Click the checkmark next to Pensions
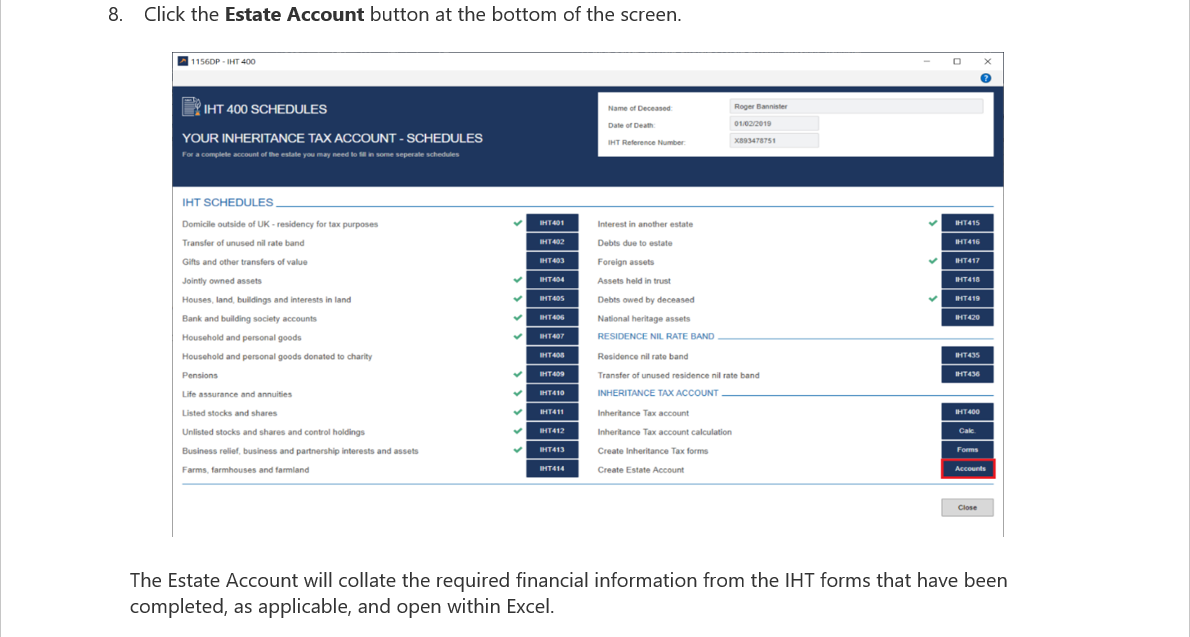This screenshot has width=1190, height=637. (518, 374)
